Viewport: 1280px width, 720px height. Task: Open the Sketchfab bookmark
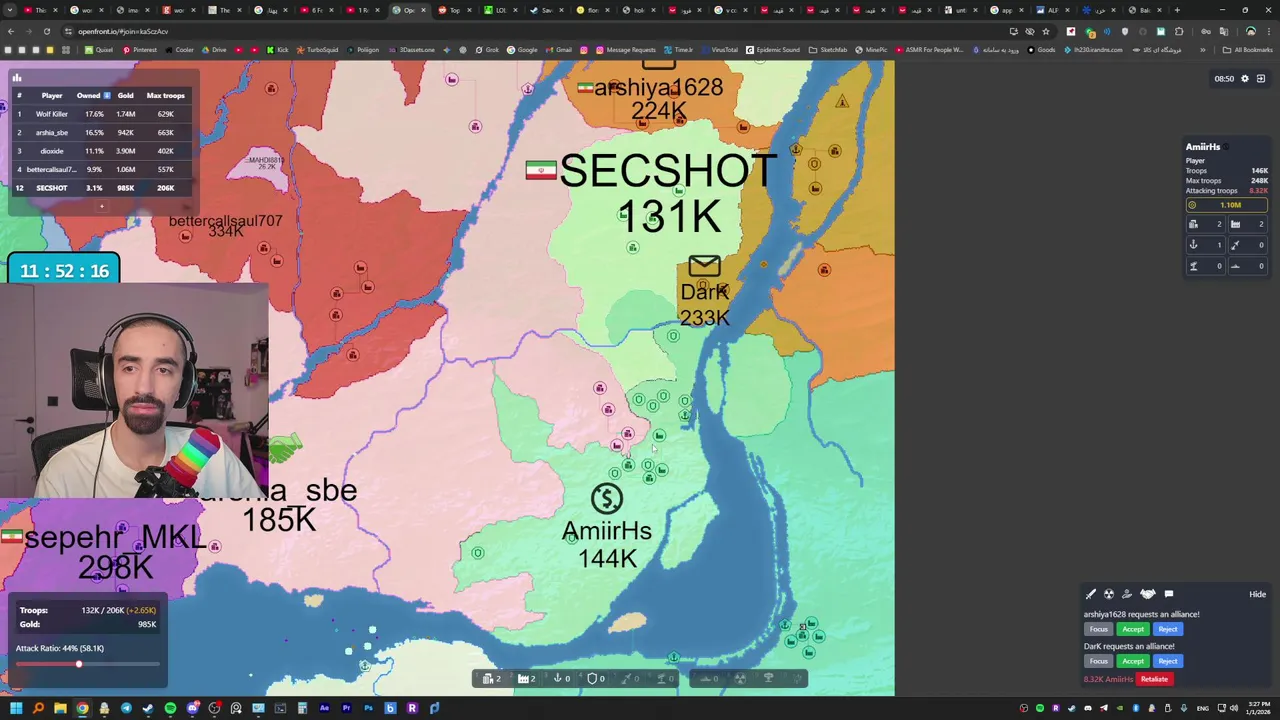pyautogui.click(x=827, y=50)
